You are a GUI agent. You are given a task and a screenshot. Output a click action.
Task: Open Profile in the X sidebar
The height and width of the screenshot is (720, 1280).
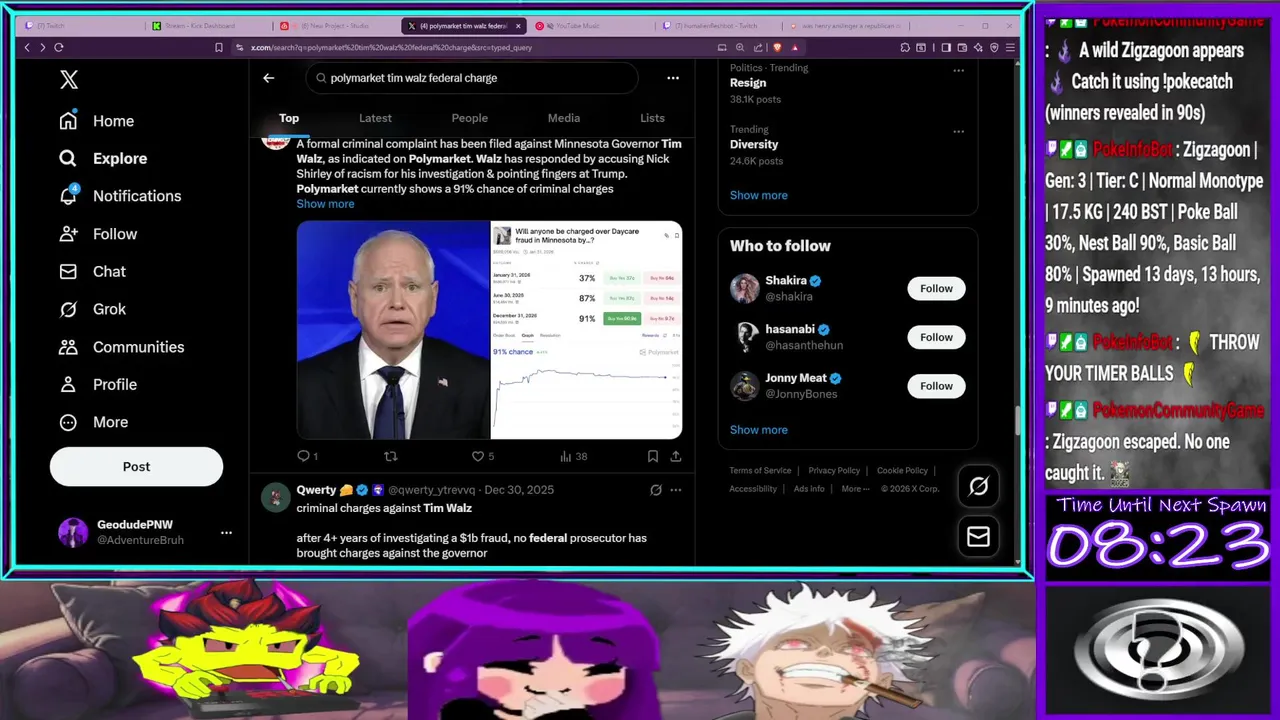tap(98, 384)
